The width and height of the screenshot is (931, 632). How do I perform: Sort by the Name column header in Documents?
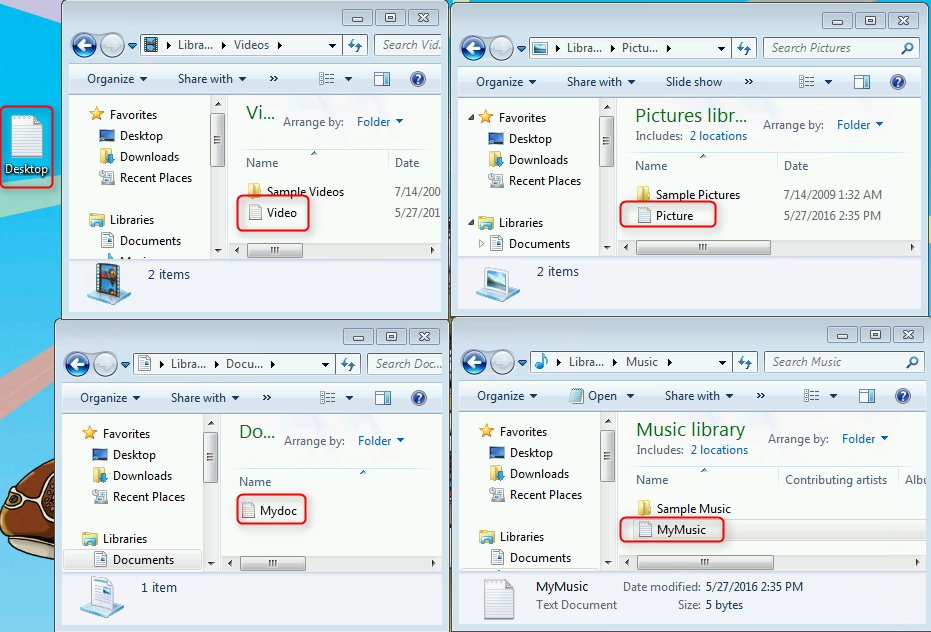254,482
